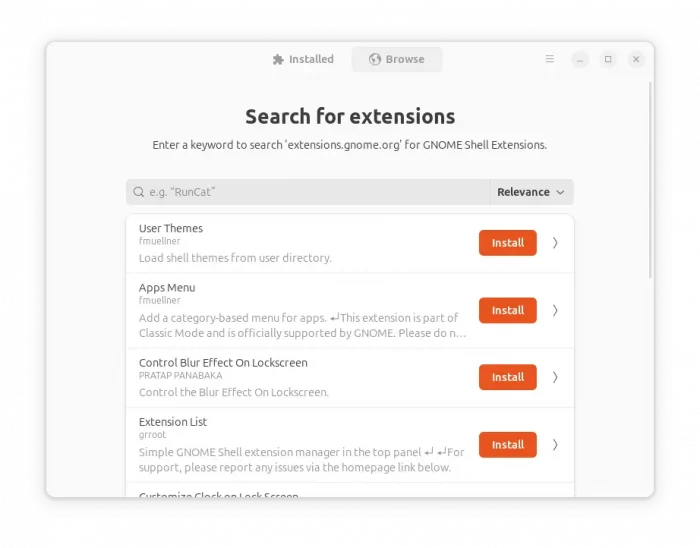Open the hamburger main menu
700x548 pixels.
click(549, 60)
